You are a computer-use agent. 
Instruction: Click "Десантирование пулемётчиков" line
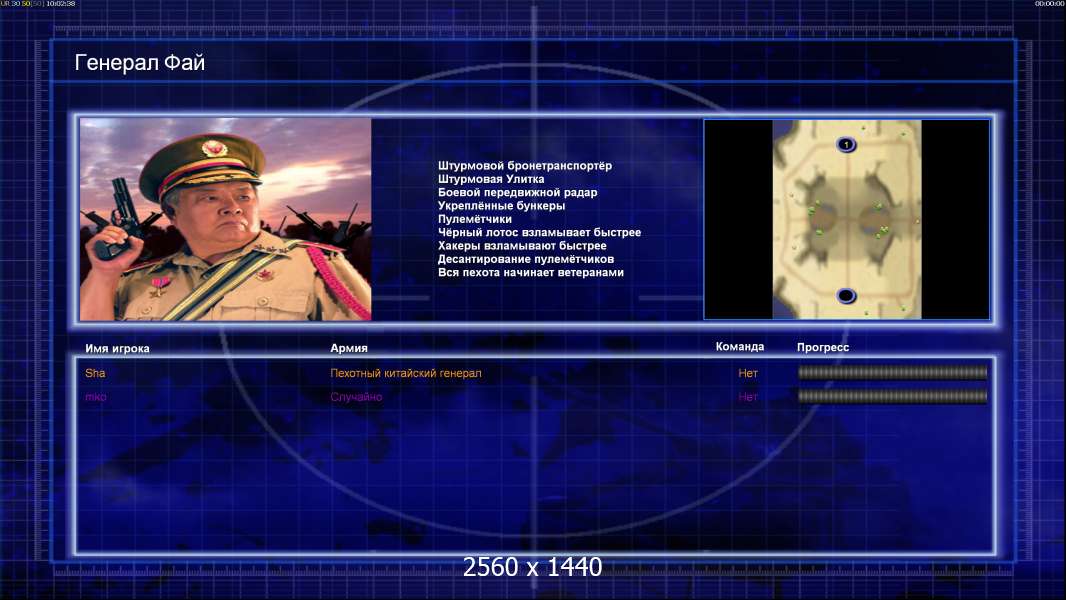(526, 259)
